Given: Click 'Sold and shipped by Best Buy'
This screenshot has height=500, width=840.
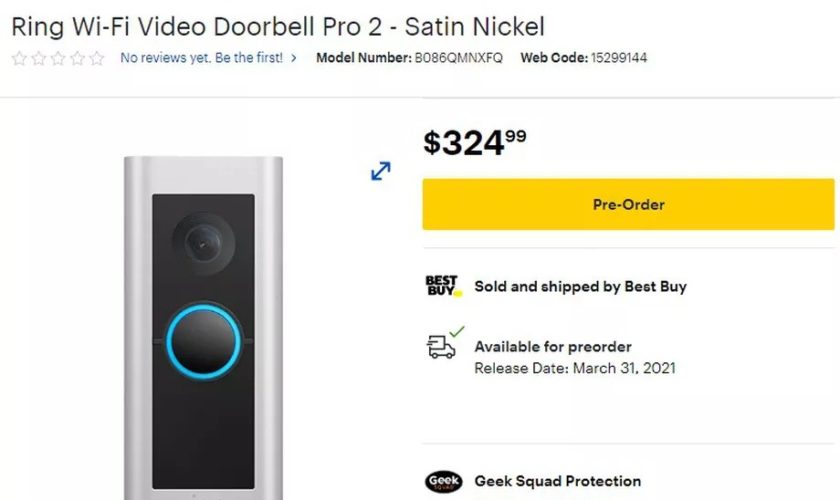Looking at the screenshot, I should (580, 287).
